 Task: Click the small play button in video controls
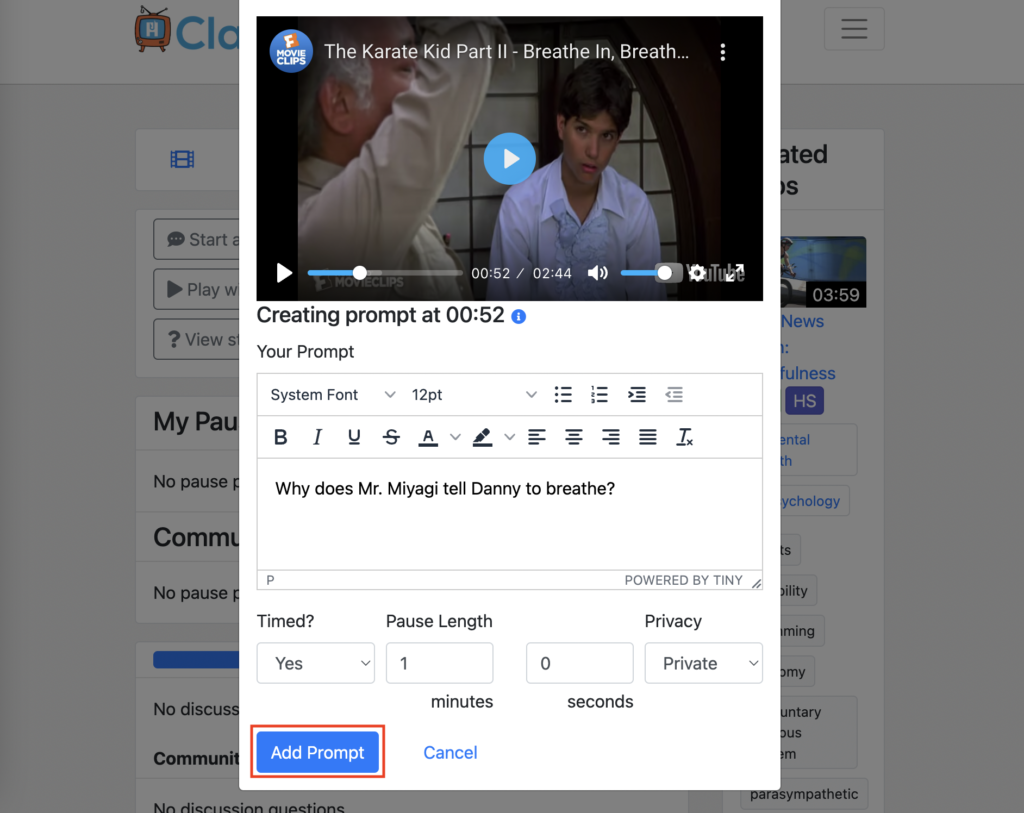click(284, 273)
